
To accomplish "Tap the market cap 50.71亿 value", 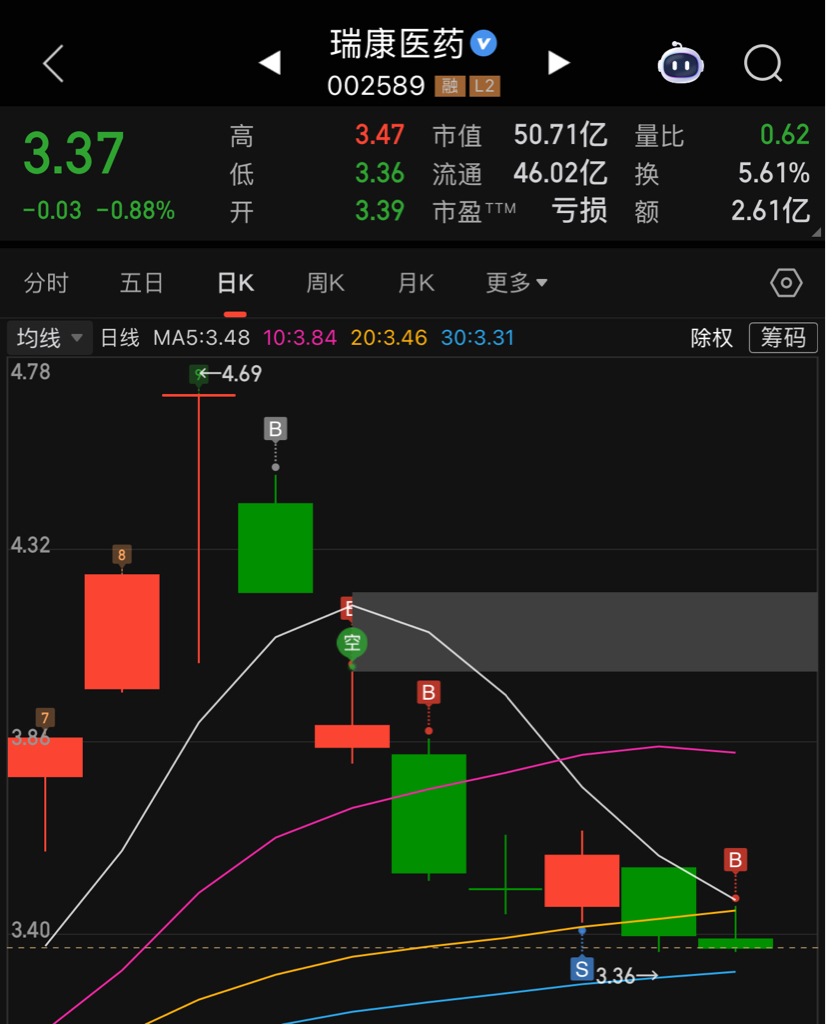I will coord(560,135).
